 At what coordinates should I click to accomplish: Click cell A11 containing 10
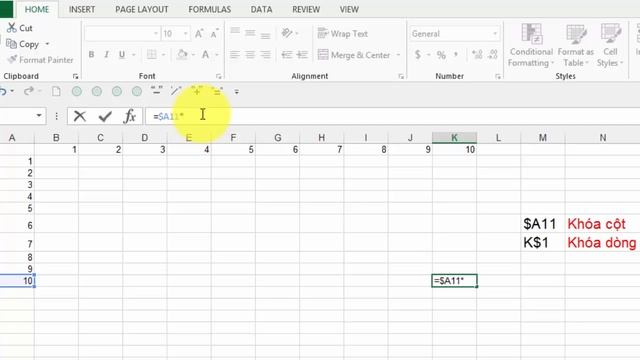coord(17,281)
